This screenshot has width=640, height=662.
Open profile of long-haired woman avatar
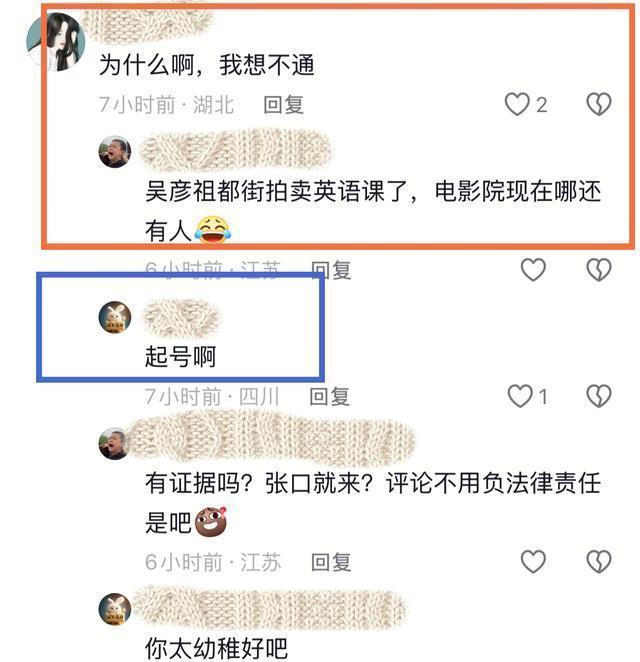(56, 42)
